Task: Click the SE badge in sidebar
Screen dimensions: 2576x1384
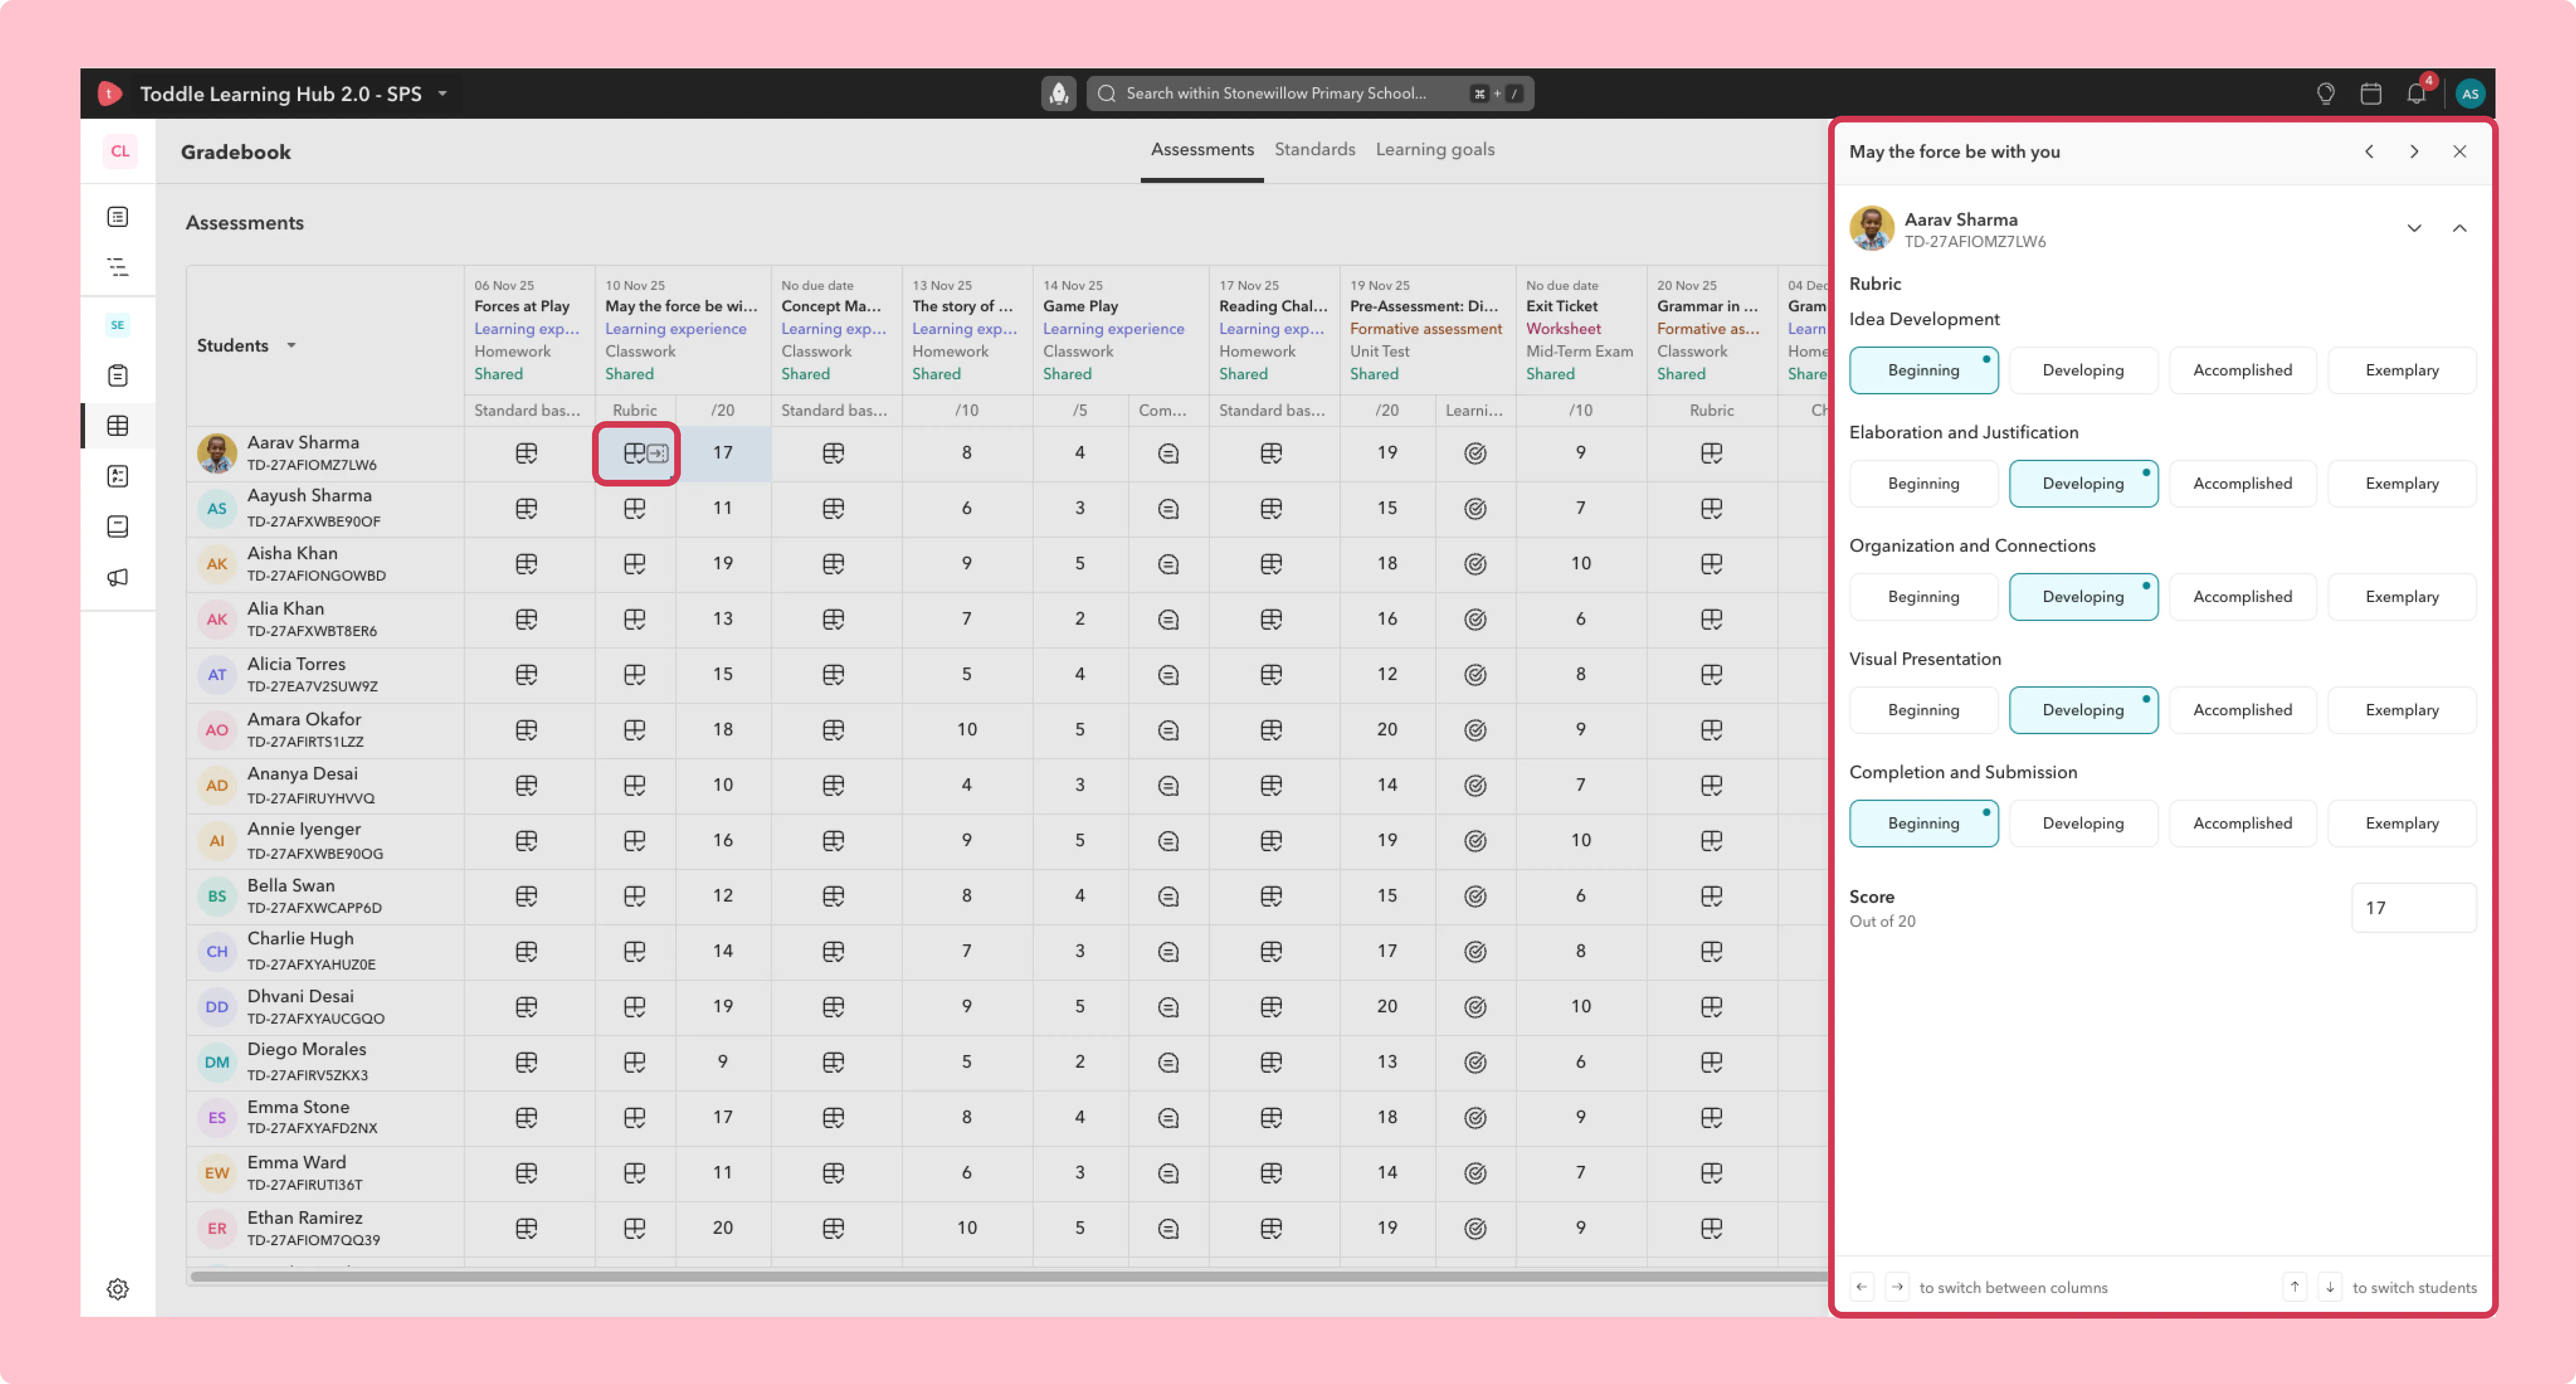Action: click(x=118, y=325)
